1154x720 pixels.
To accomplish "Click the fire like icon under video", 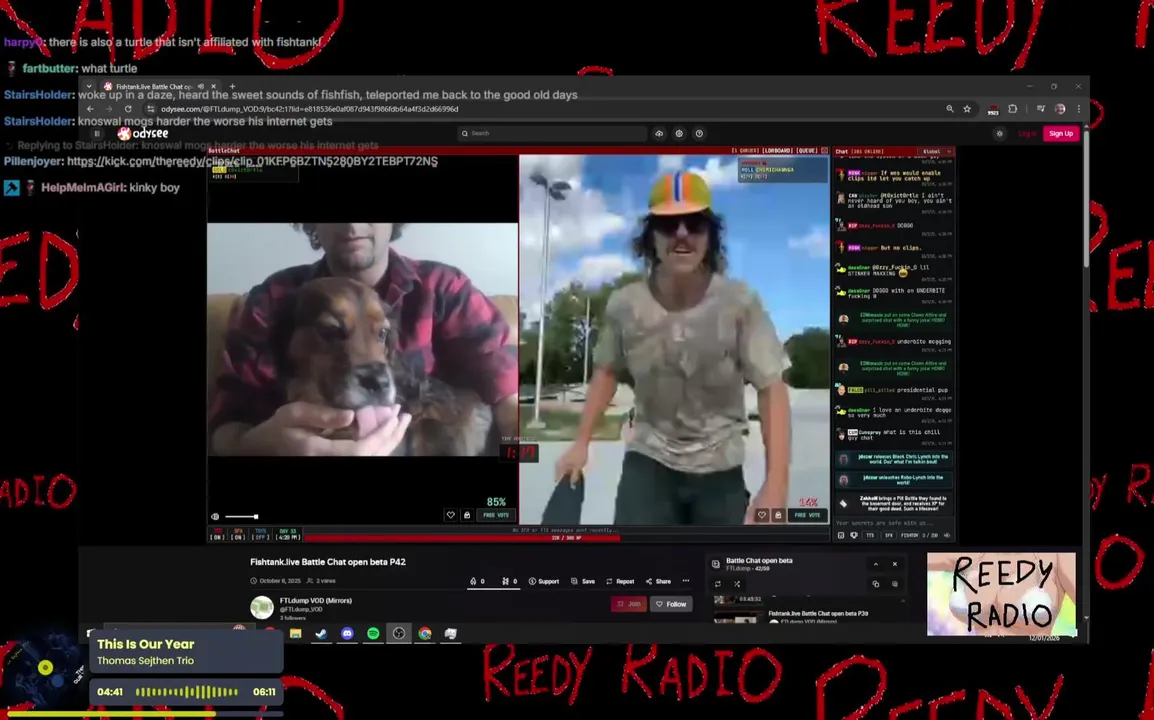I will [473, 581].
